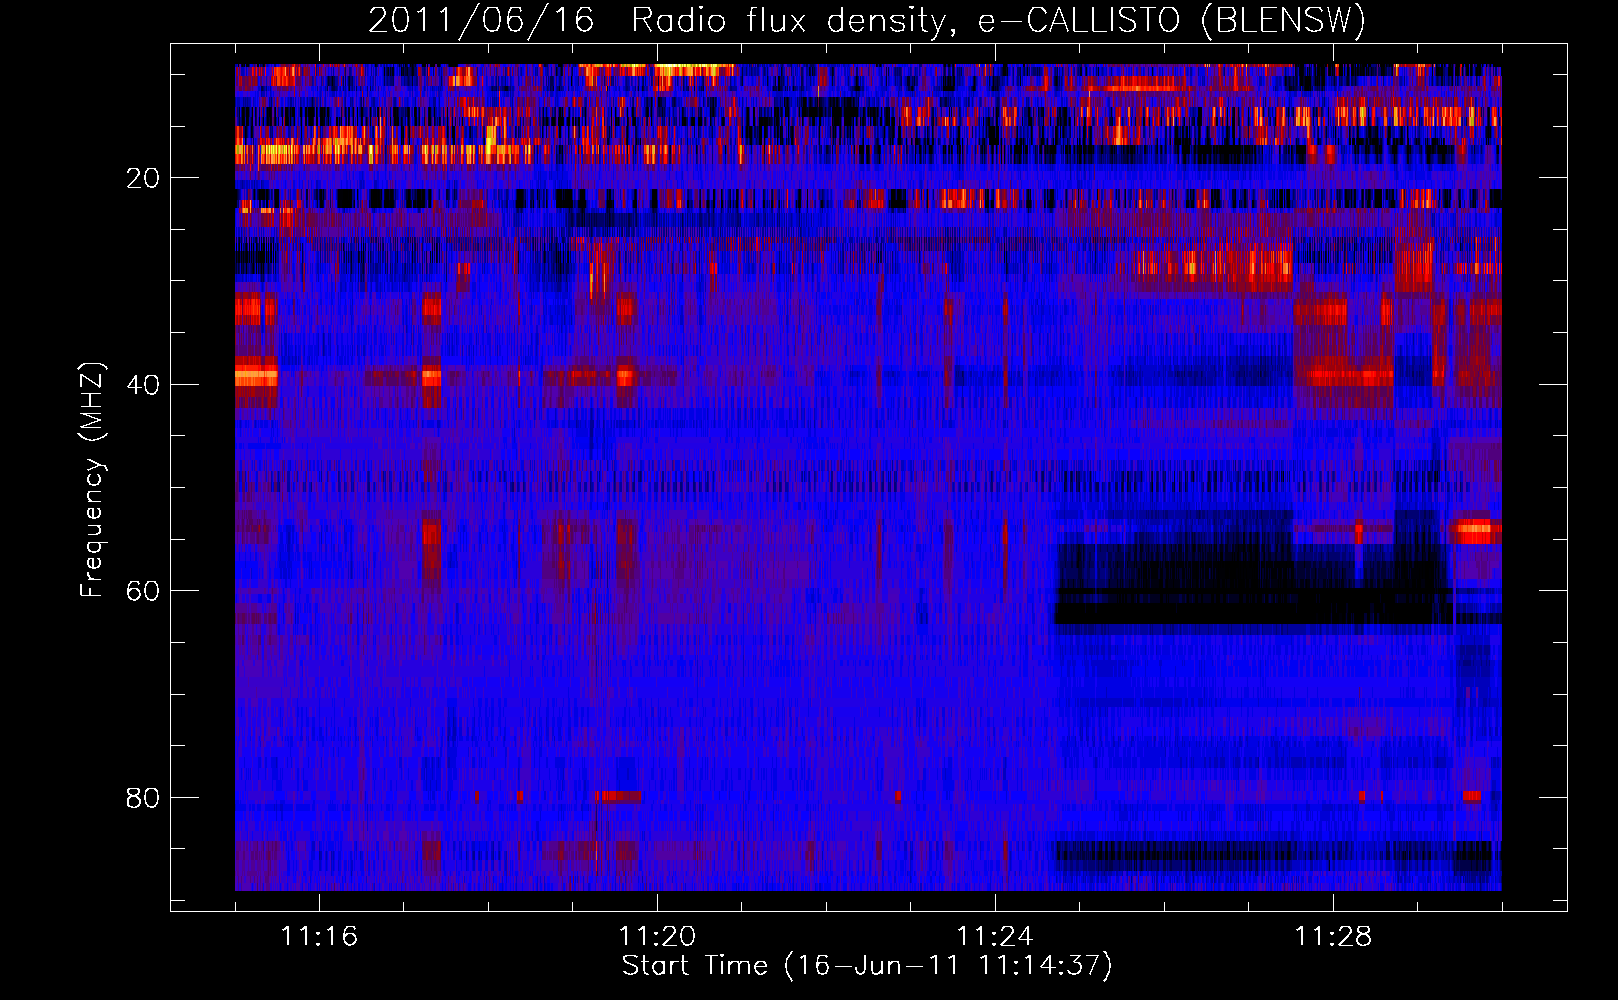Click the 11:20 time tick label
The width and height of the screenshot is (1618, 1000).
coord(657,936)
